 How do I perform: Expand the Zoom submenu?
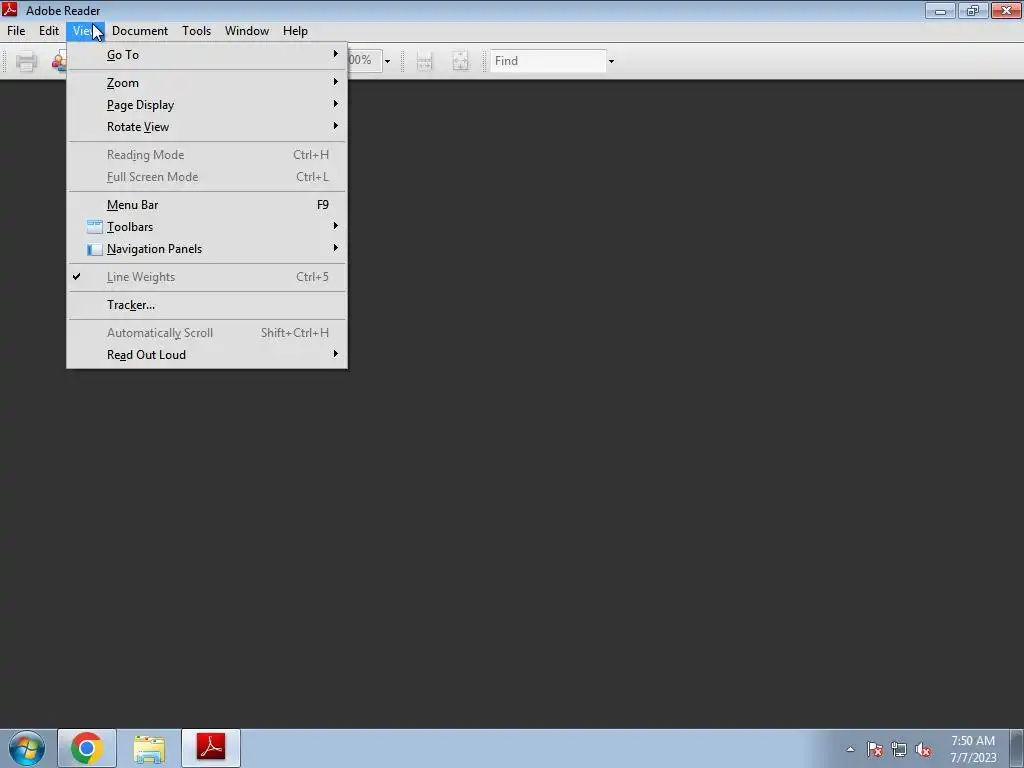click(x=207, y=83)
